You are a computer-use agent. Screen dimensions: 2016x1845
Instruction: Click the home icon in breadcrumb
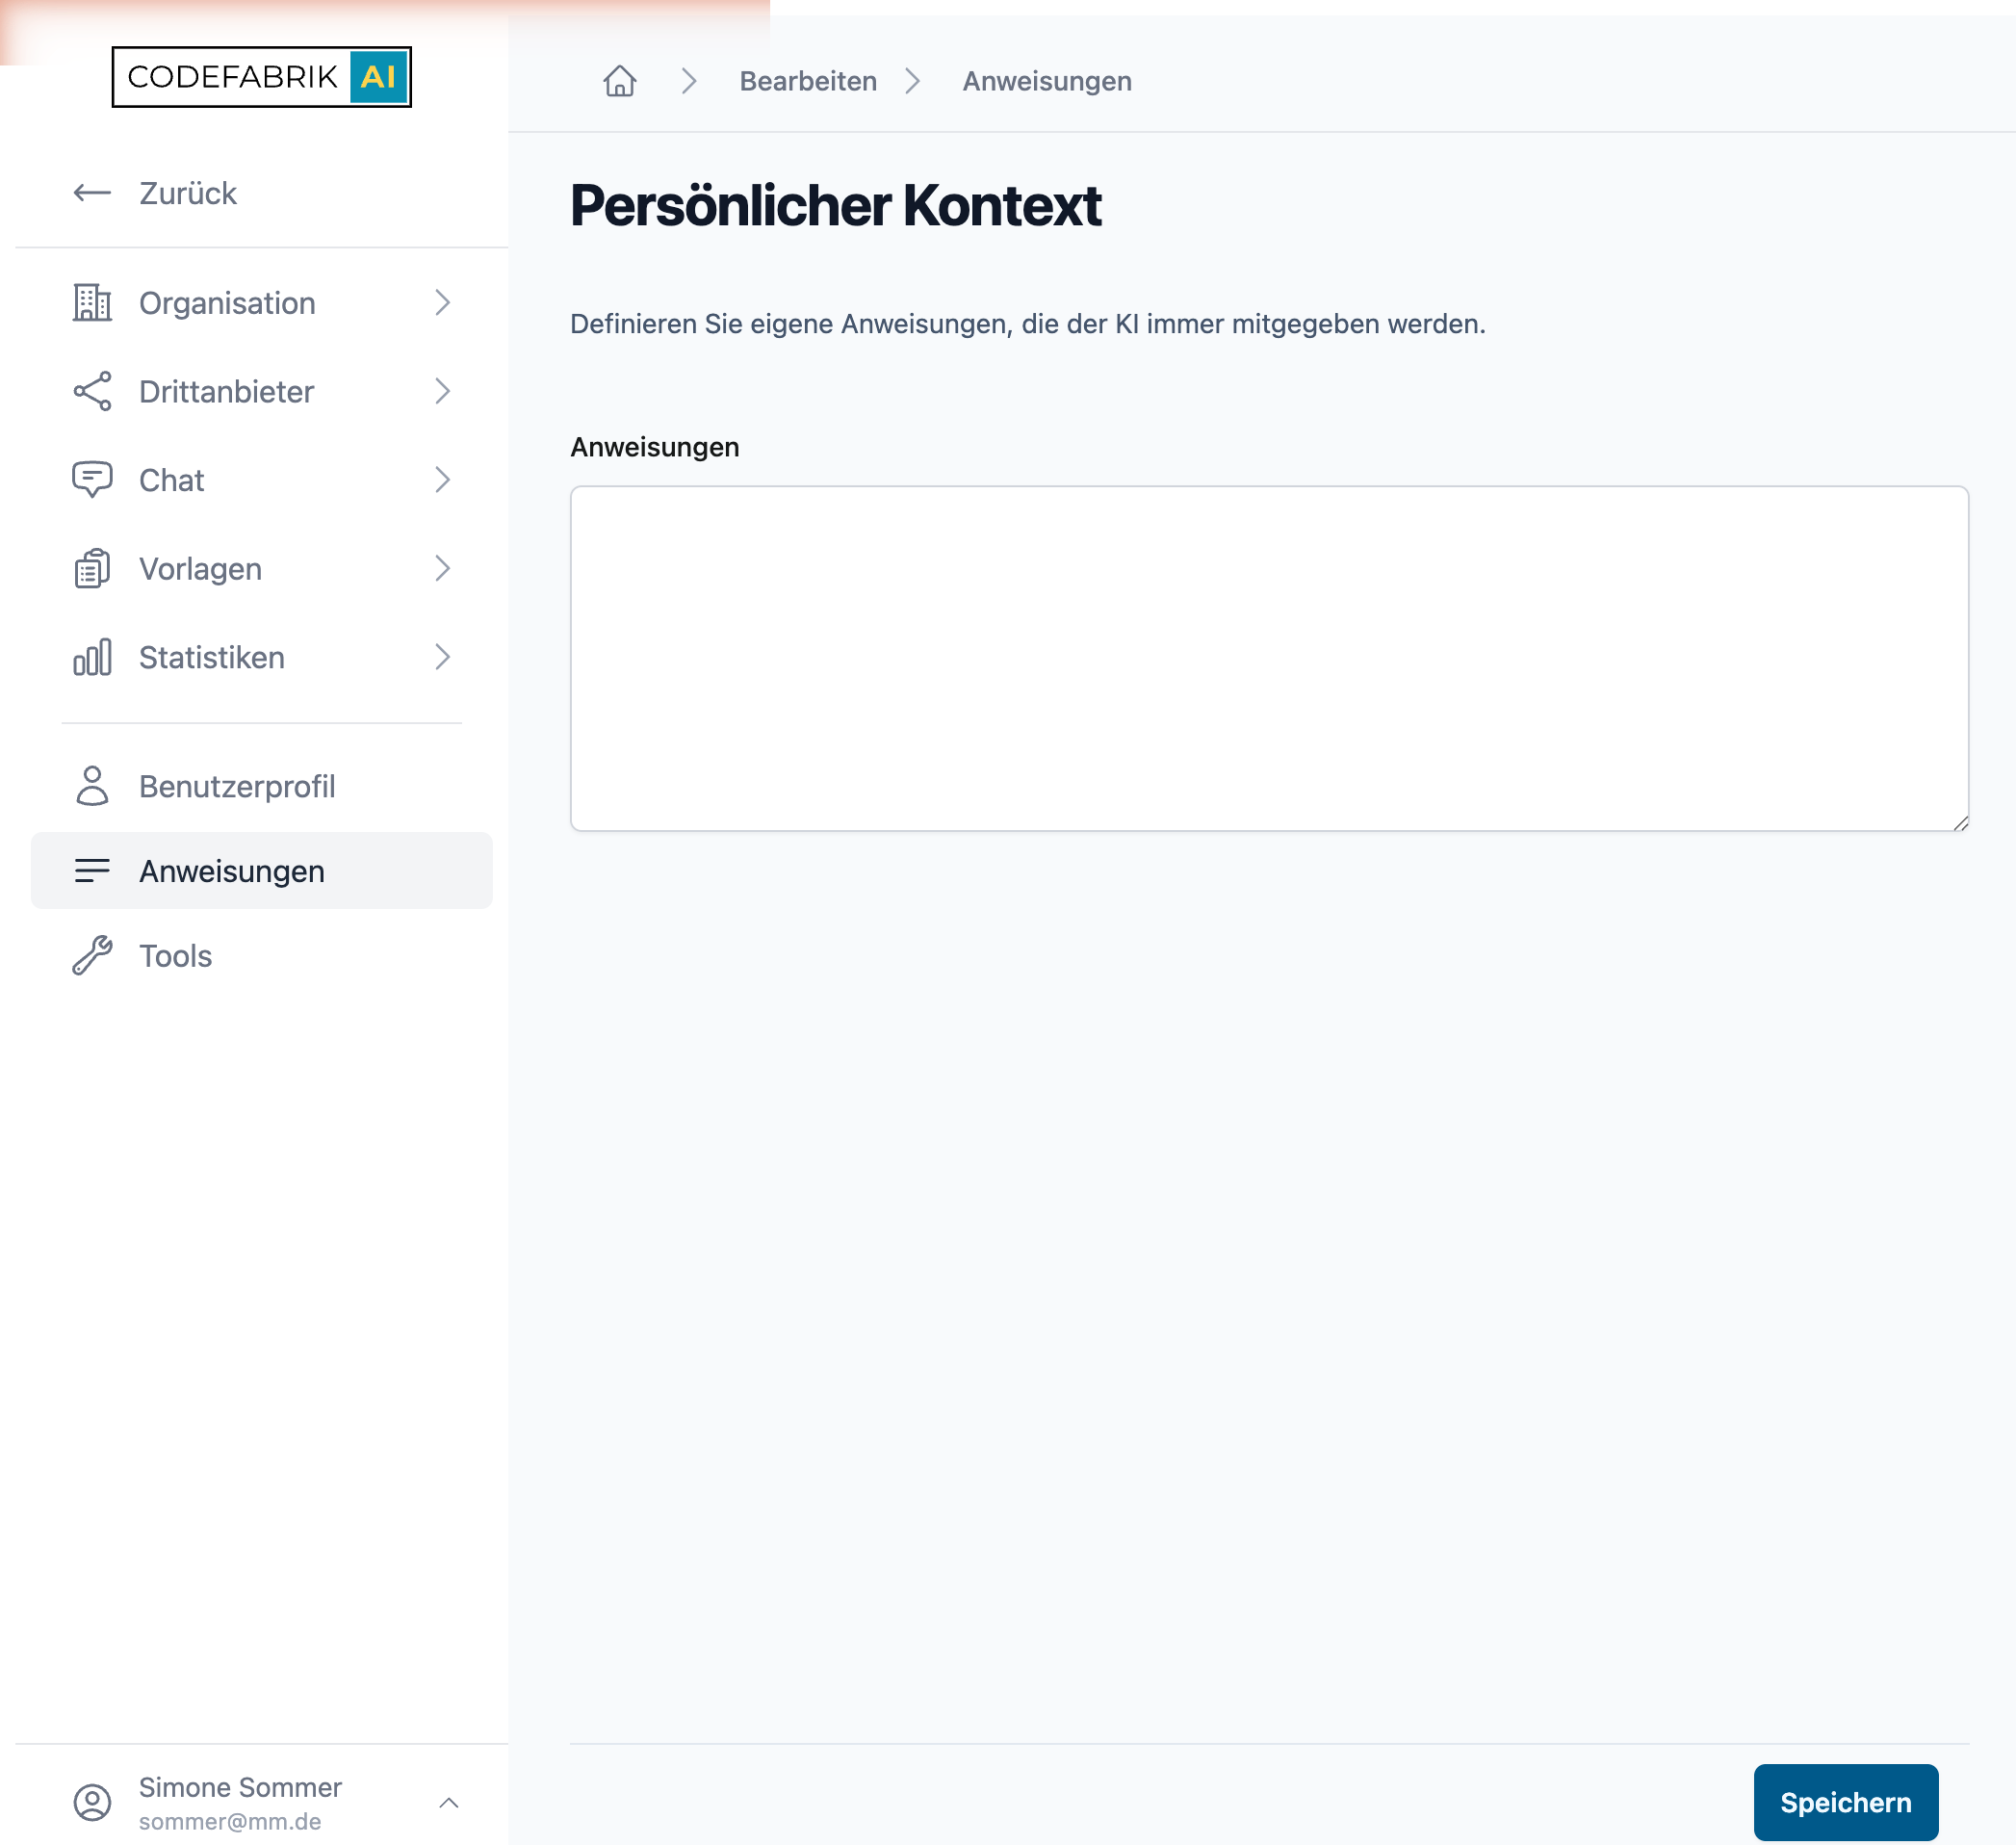tap(620, 81)
